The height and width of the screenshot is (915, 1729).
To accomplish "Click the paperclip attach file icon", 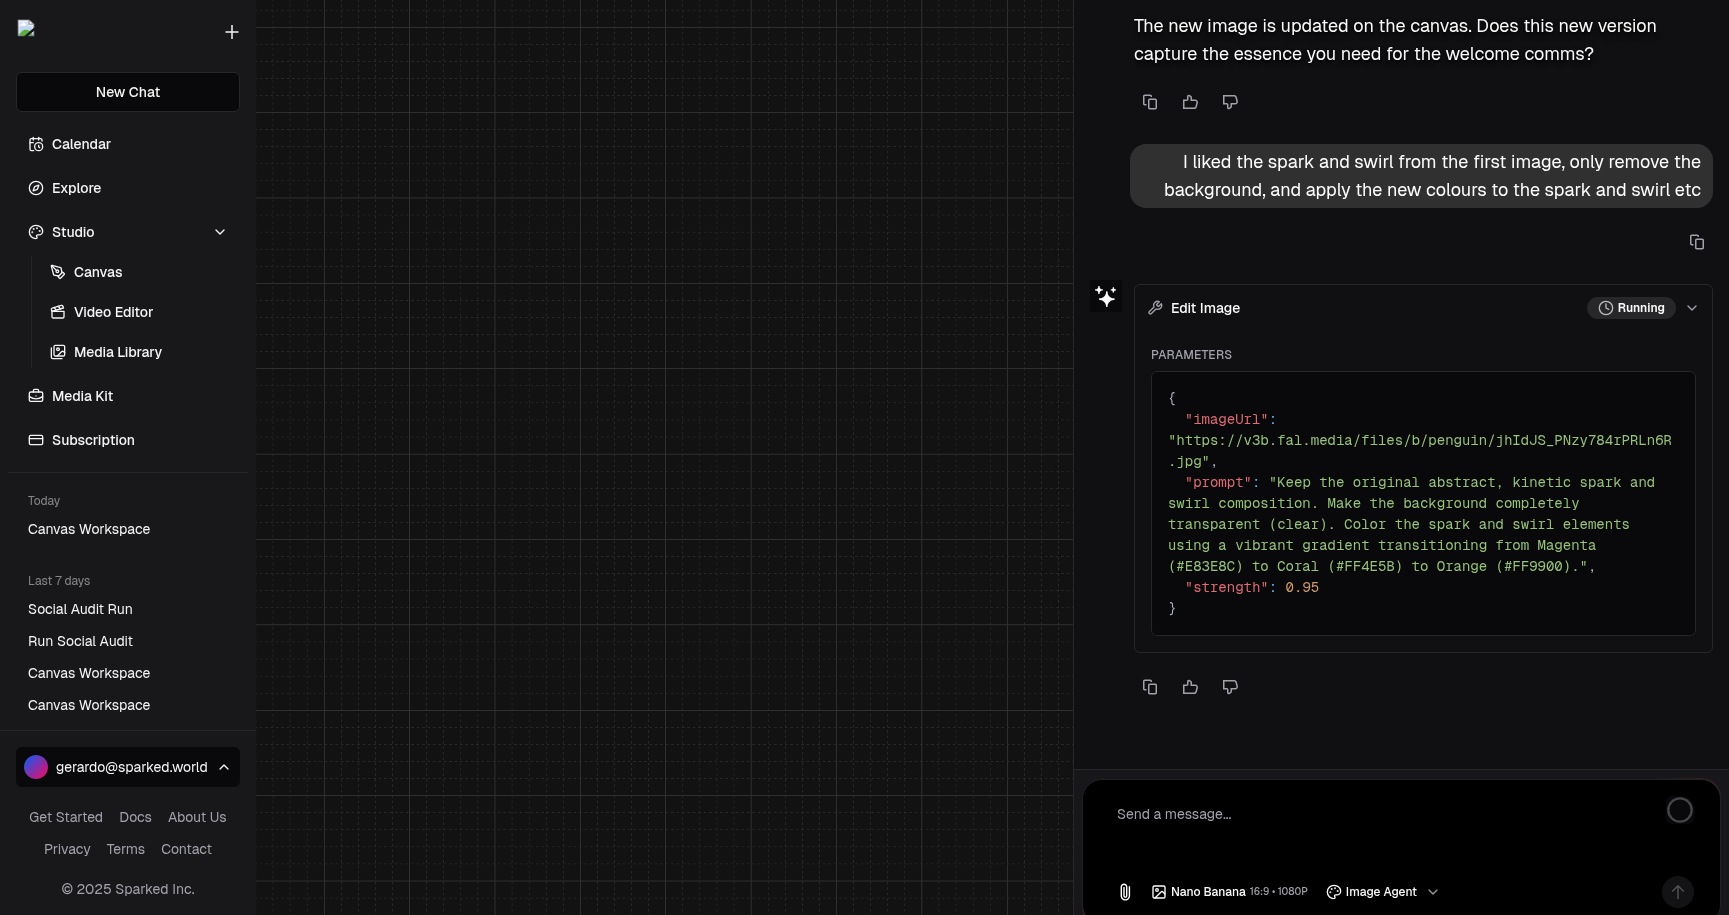I will tap(1125, 892).
